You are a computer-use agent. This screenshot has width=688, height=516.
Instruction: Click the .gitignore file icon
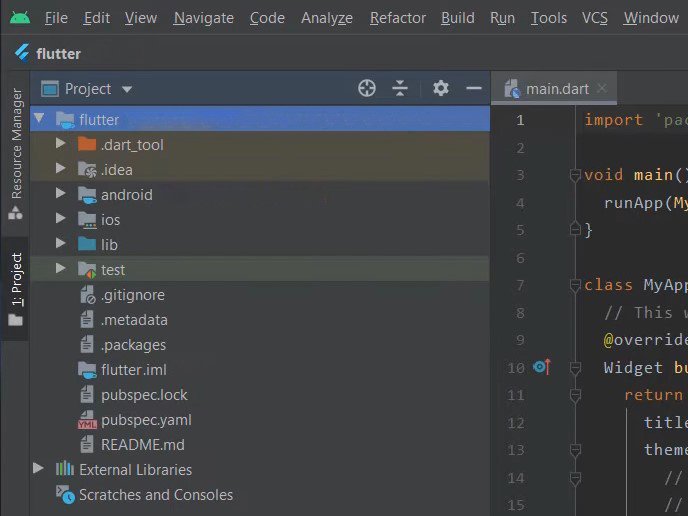tap(87, 295)
